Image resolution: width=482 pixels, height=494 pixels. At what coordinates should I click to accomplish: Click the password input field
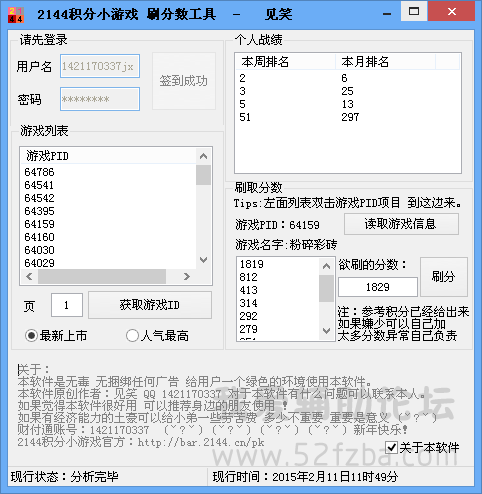100,99
